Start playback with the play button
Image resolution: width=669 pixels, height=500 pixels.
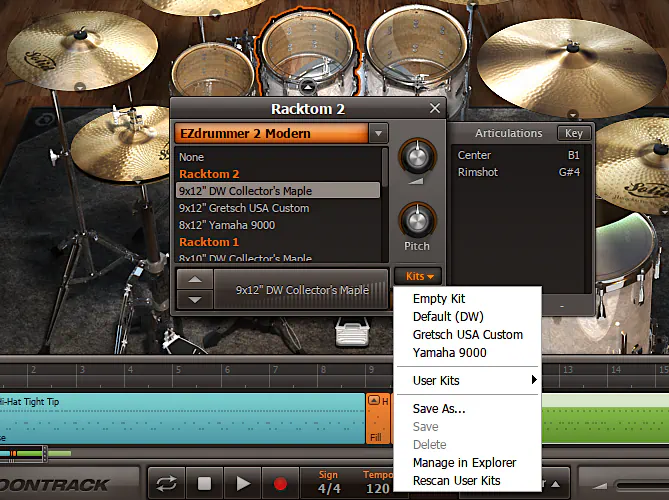(243, 484)
